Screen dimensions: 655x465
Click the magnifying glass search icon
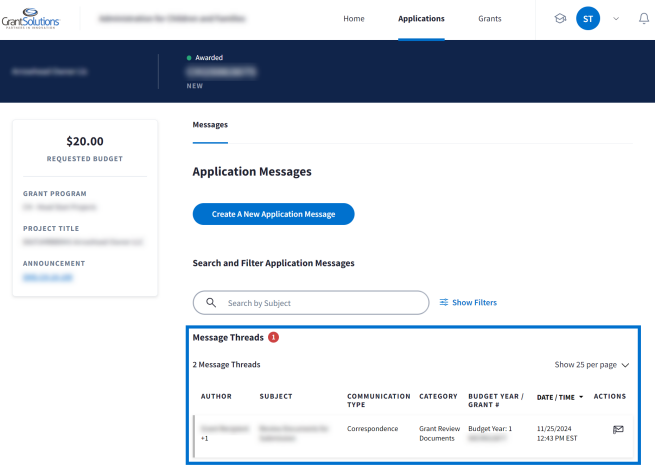pos(211,302)
